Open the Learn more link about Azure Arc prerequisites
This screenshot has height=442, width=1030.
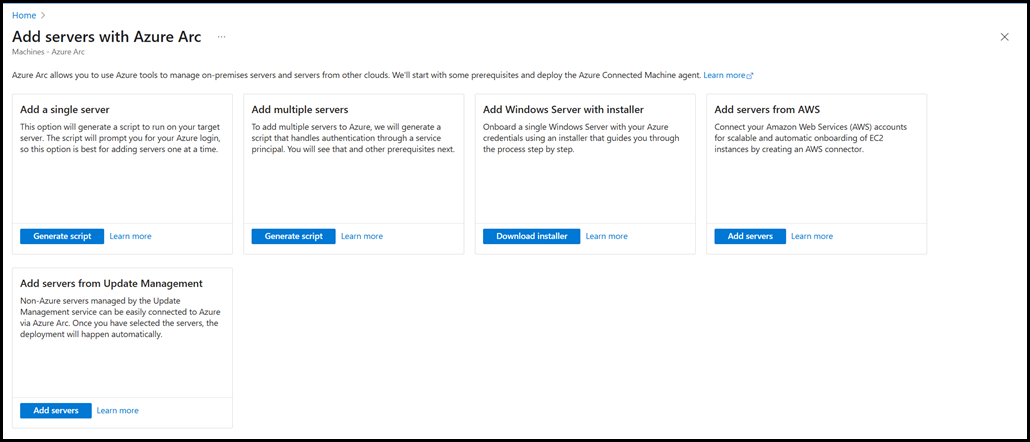724,75
